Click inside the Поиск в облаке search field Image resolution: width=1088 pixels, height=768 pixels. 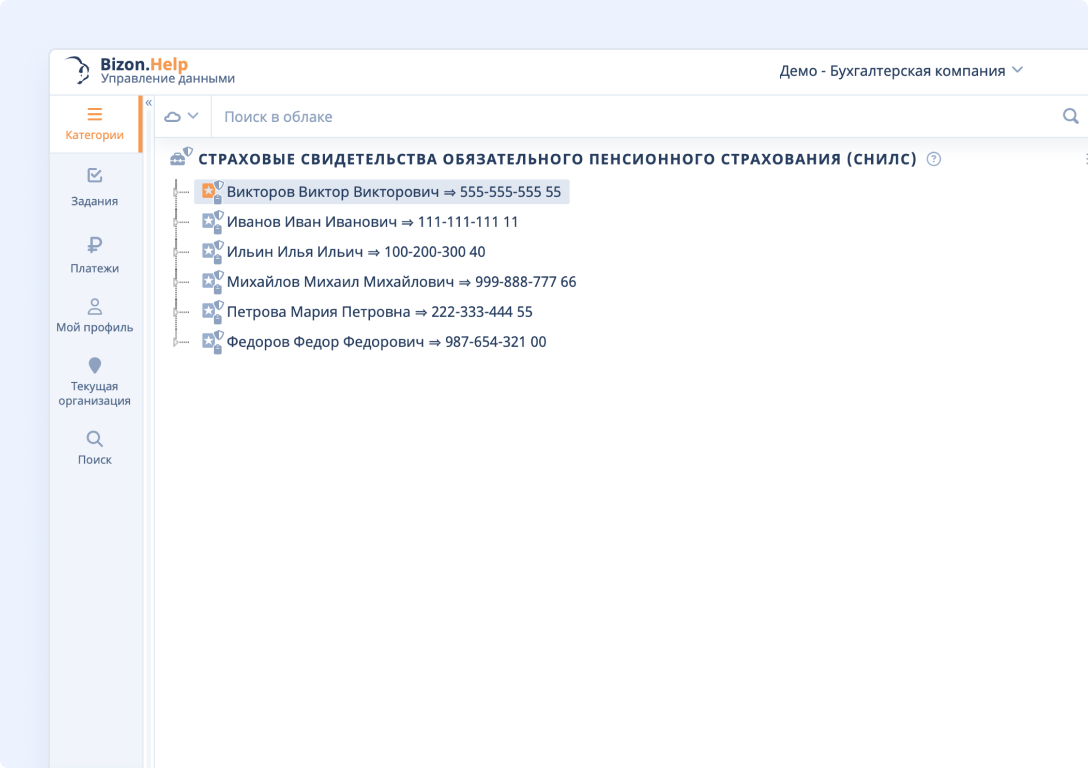(x=500, y=116)
